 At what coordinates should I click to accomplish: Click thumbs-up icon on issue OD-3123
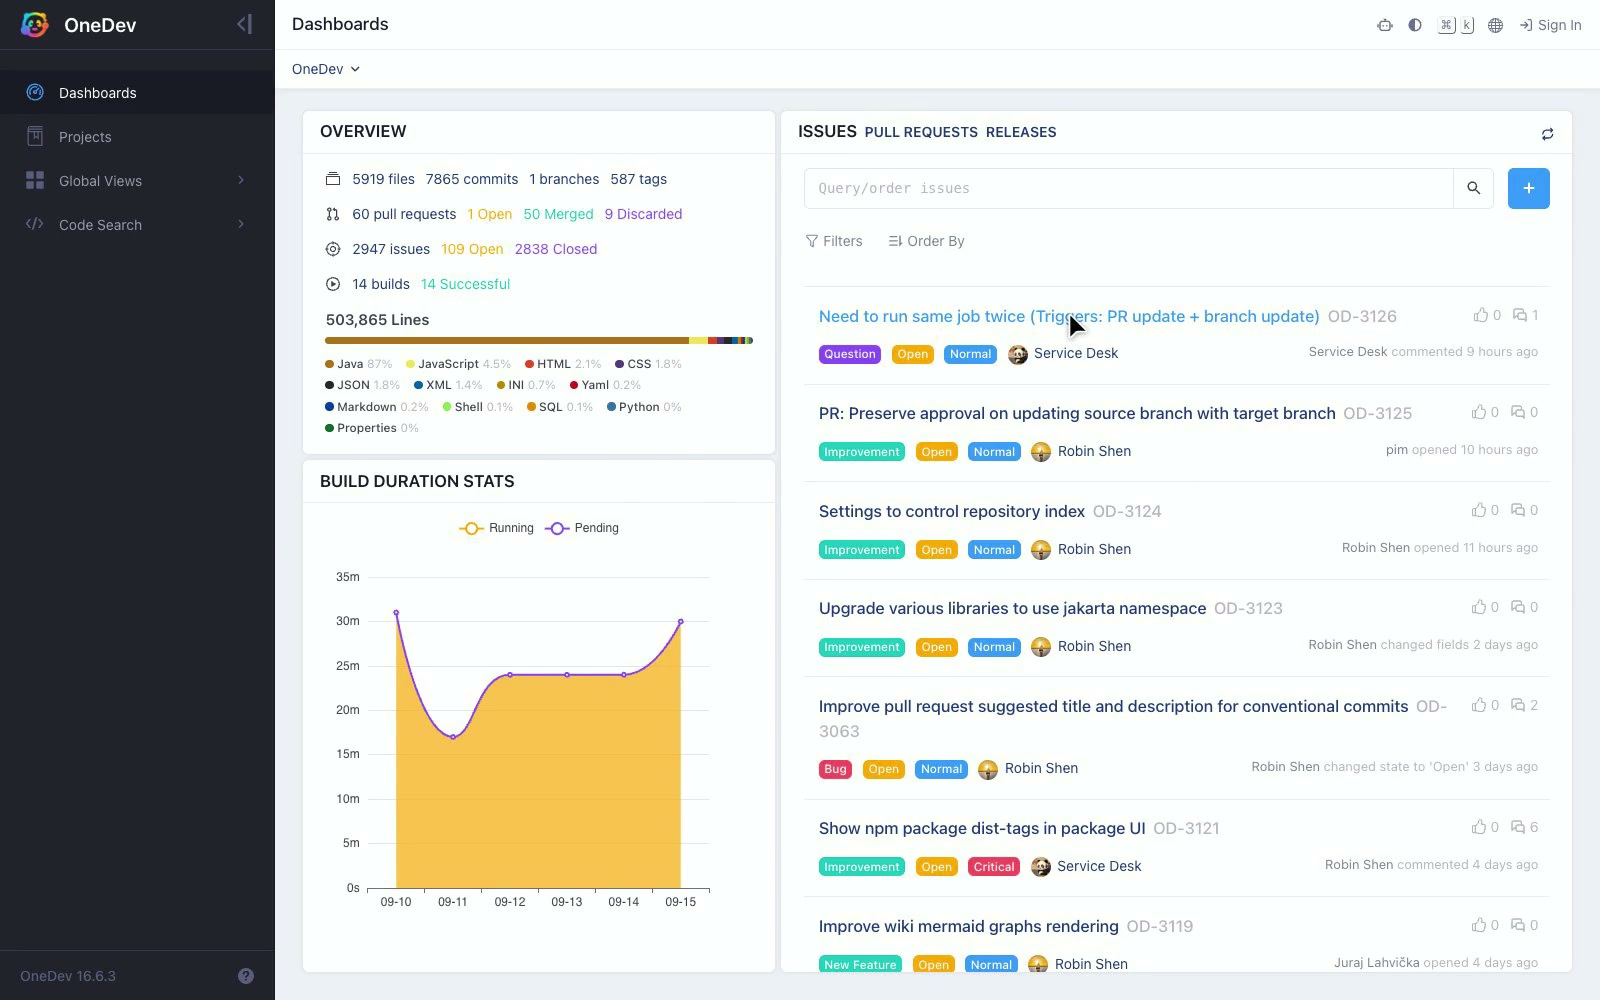tap(1479, 607)
